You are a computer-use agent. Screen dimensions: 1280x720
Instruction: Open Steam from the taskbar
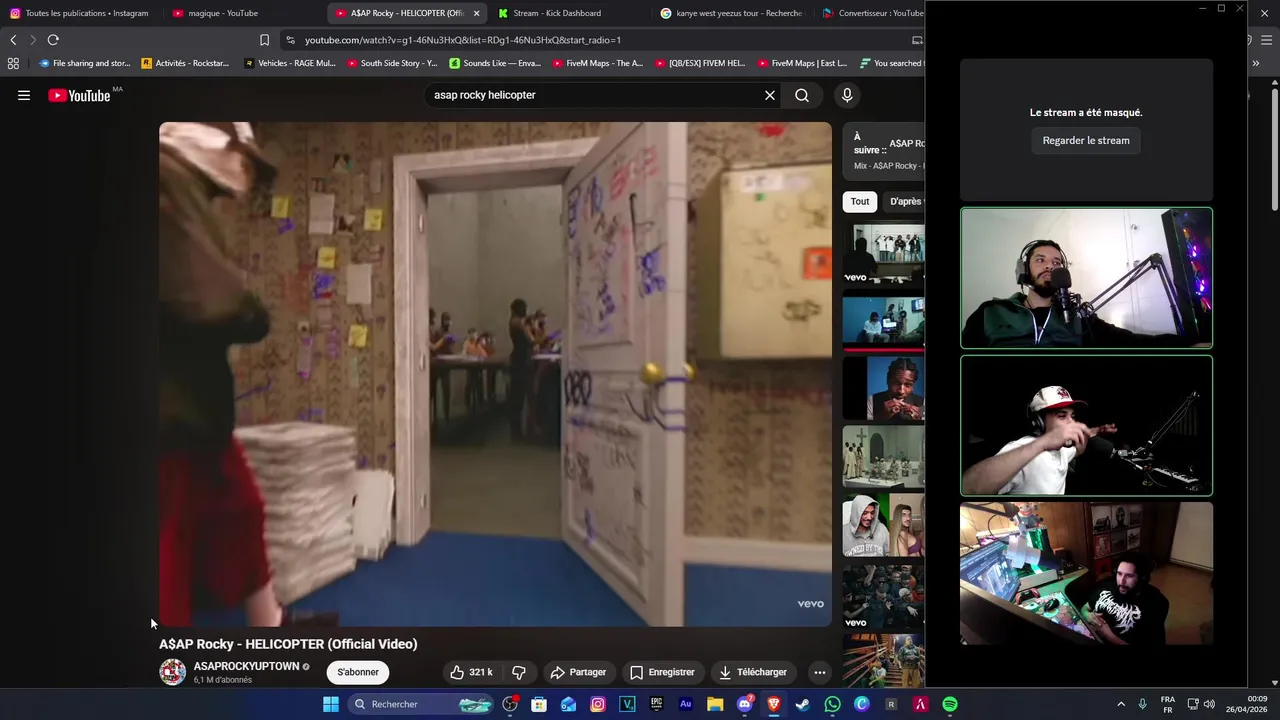pyautogui.click(x=803, y=704)
